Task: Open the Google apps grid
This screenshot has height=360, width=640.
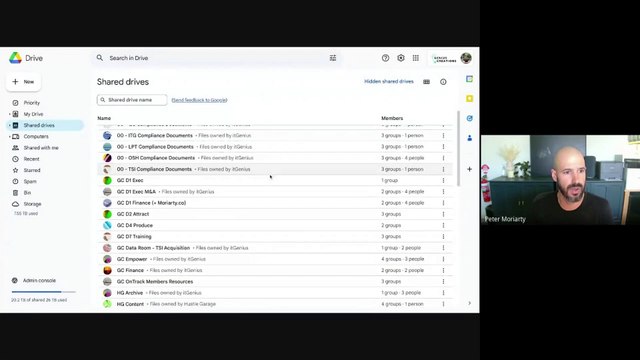Action: coord(416,58)
